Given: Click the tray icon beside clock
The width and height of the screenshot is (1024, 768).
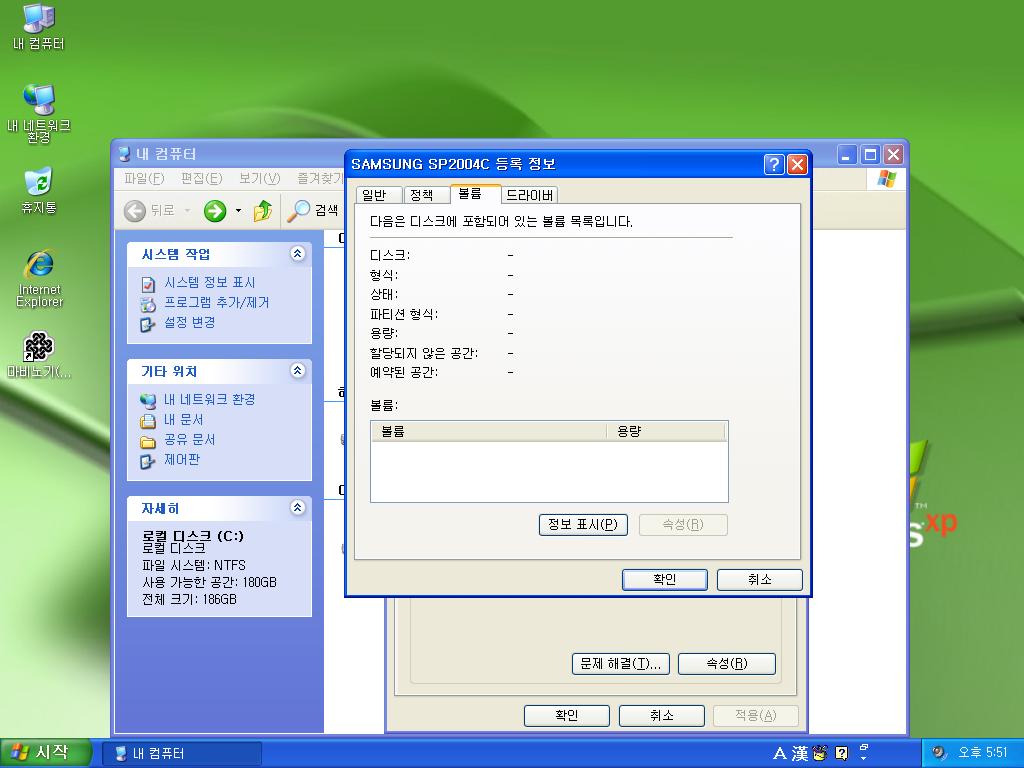Looking at the screenshot, I should click(x=938, y=753).
